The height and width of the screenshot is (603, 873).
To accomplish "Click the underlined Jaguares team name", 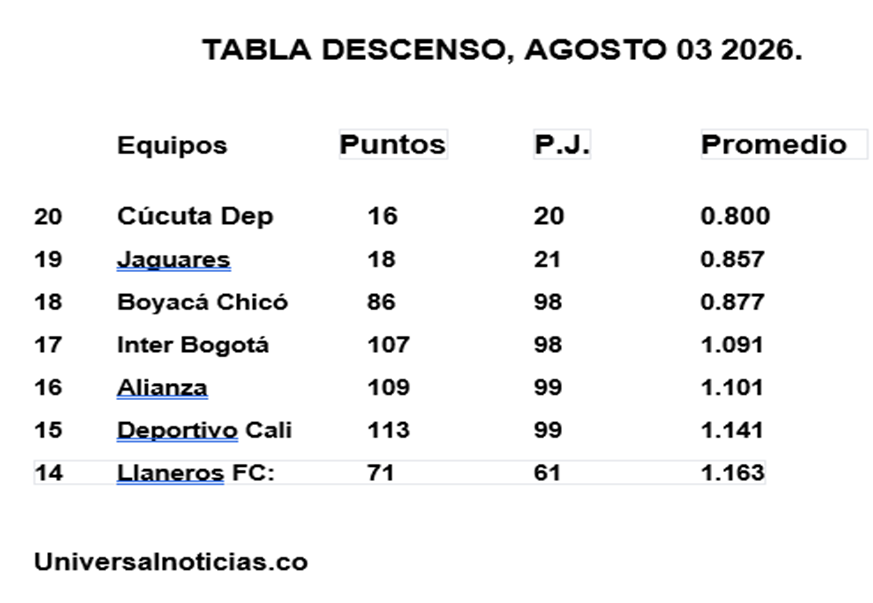I will coord(174,259).
